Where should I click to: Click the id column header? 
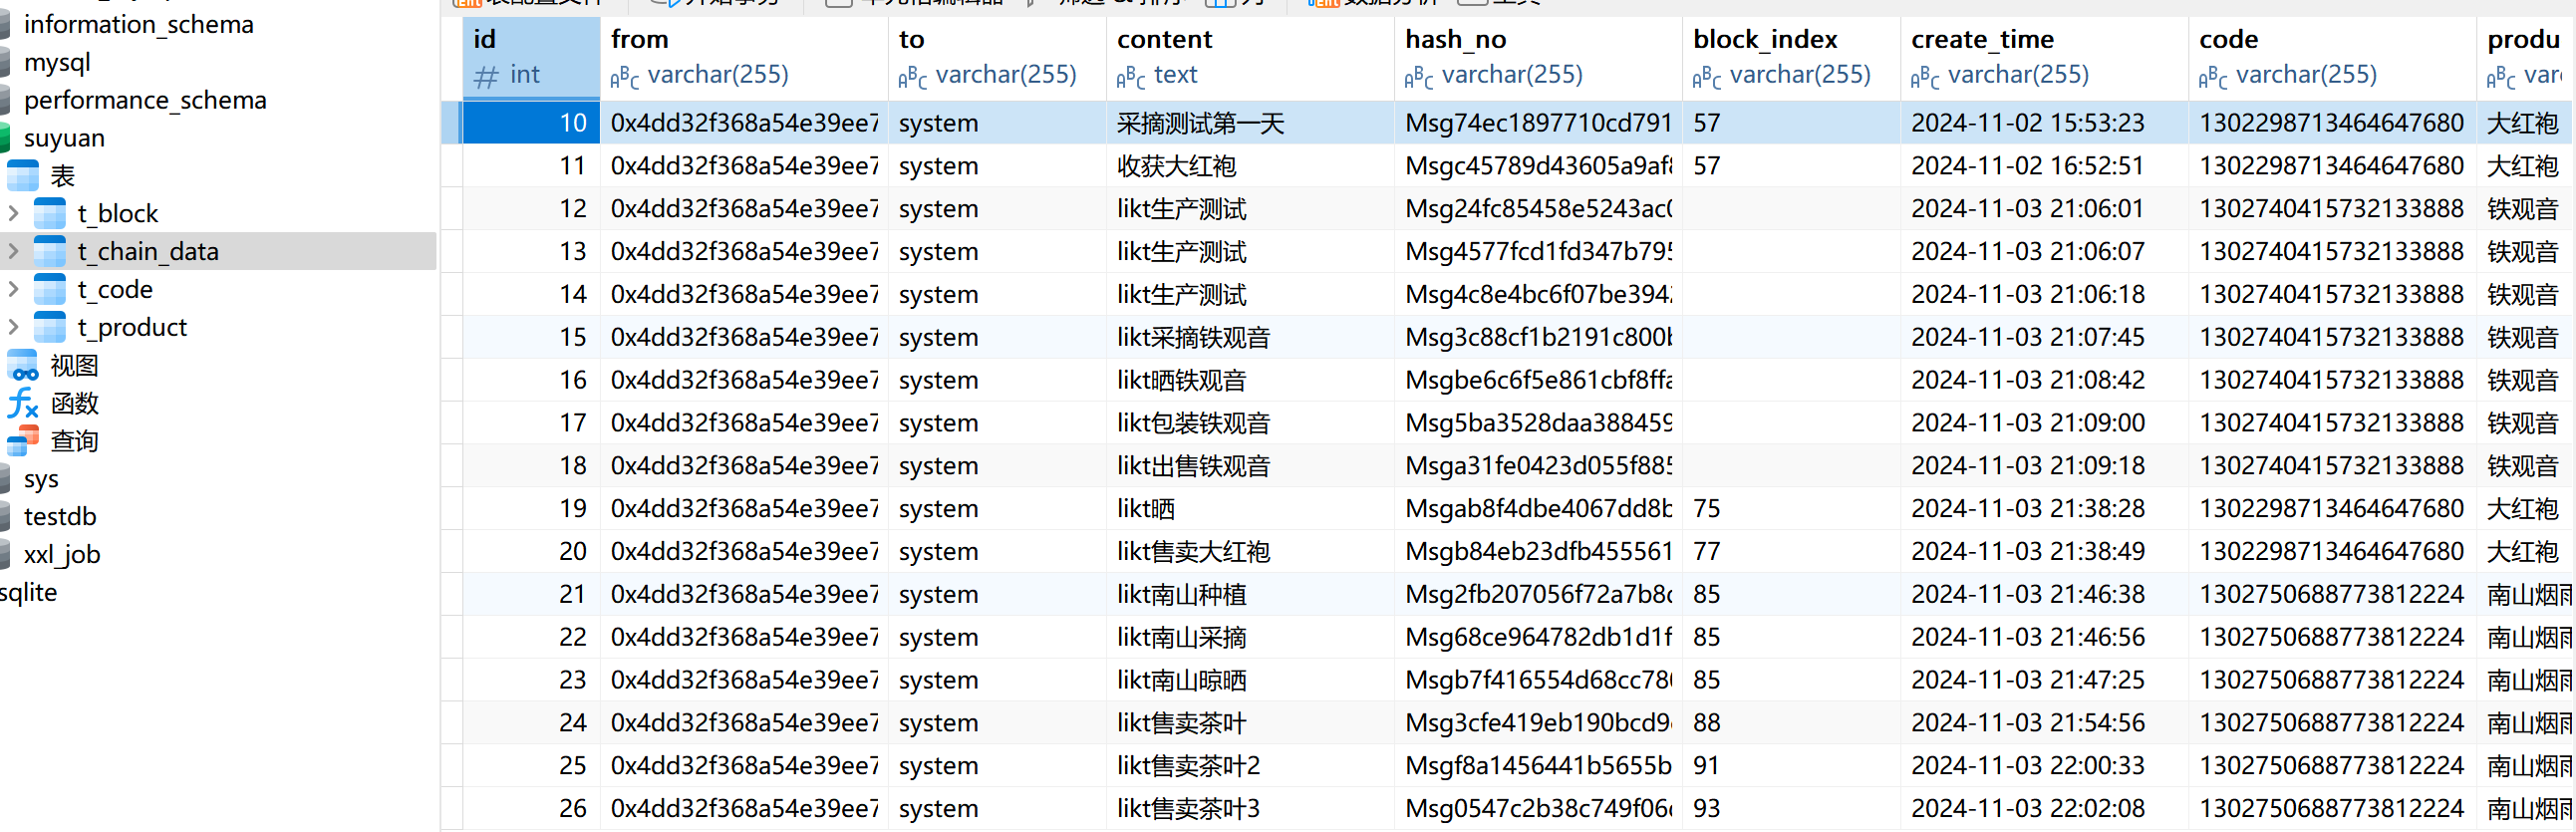(x=531, y=58)
